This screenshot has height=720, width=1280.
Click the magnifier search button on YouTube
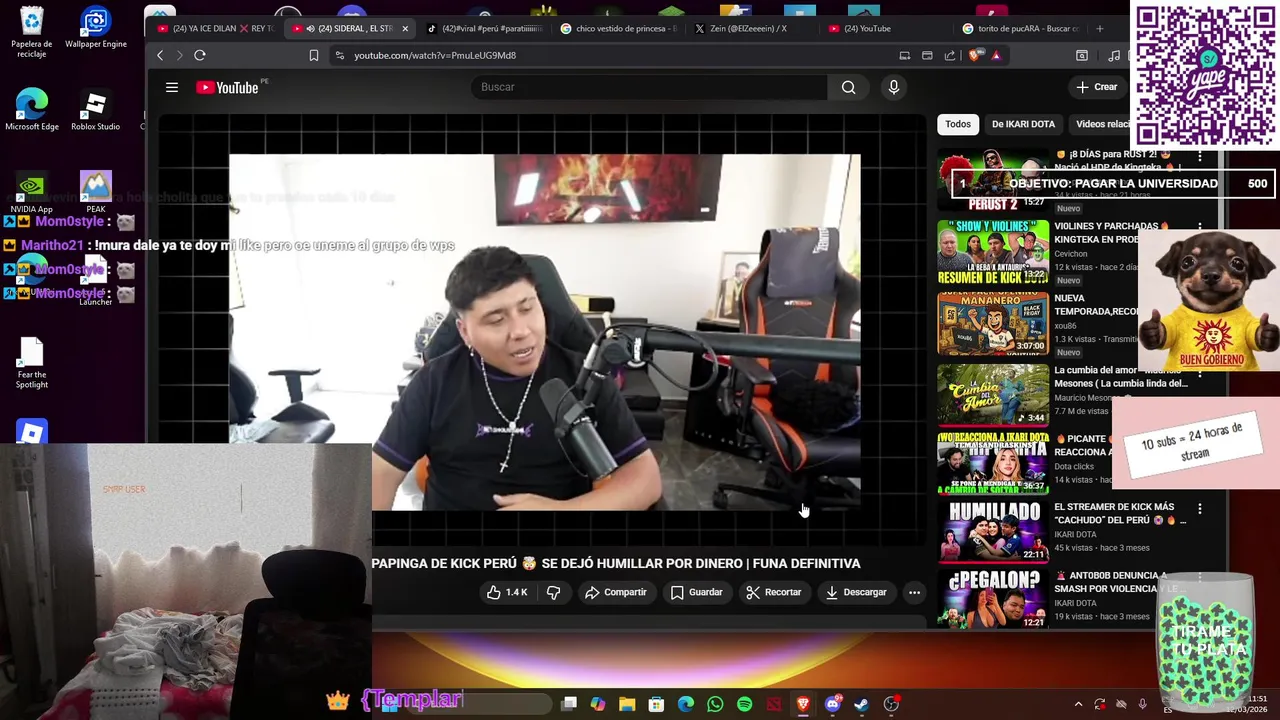[x=848, y=87]
